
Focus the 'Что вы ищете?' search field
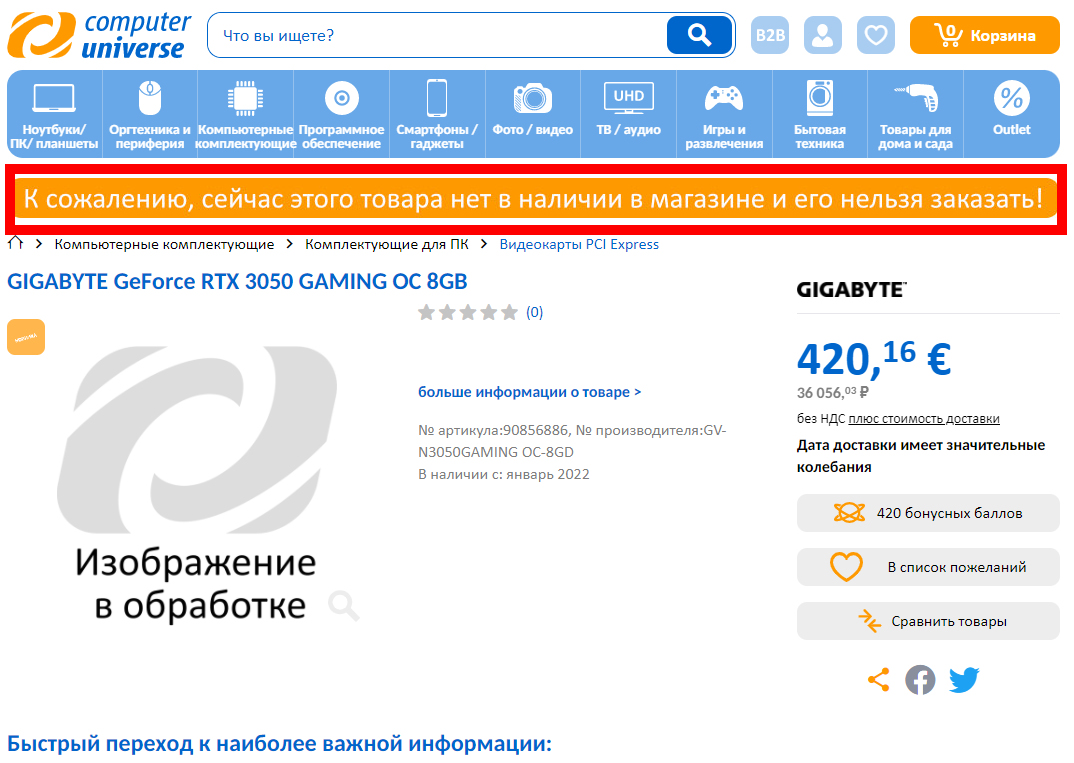438,35
